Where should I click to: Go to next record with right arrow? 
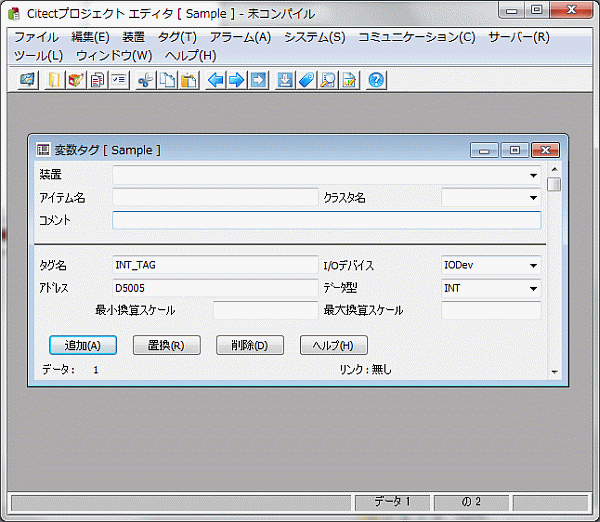pos(237,80)
